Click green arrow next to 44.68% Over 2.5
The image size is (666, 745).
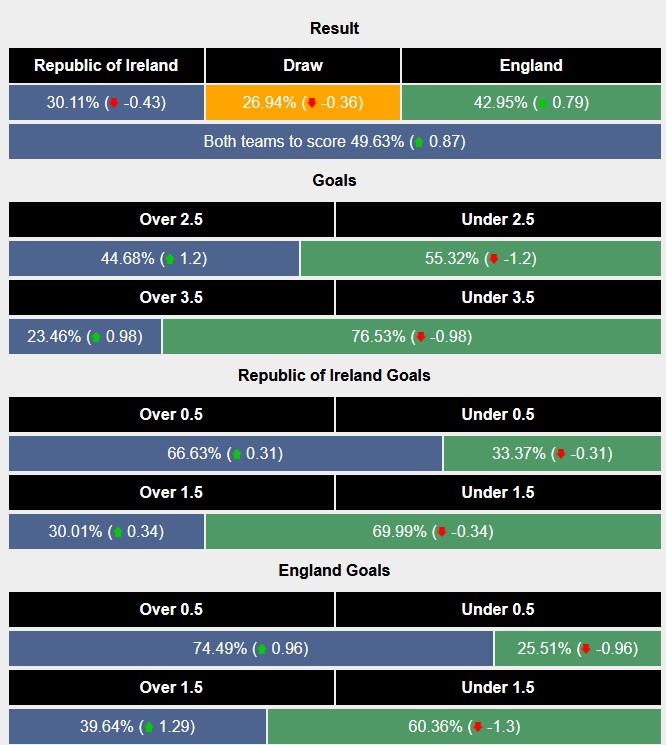(x=169, y=259)
